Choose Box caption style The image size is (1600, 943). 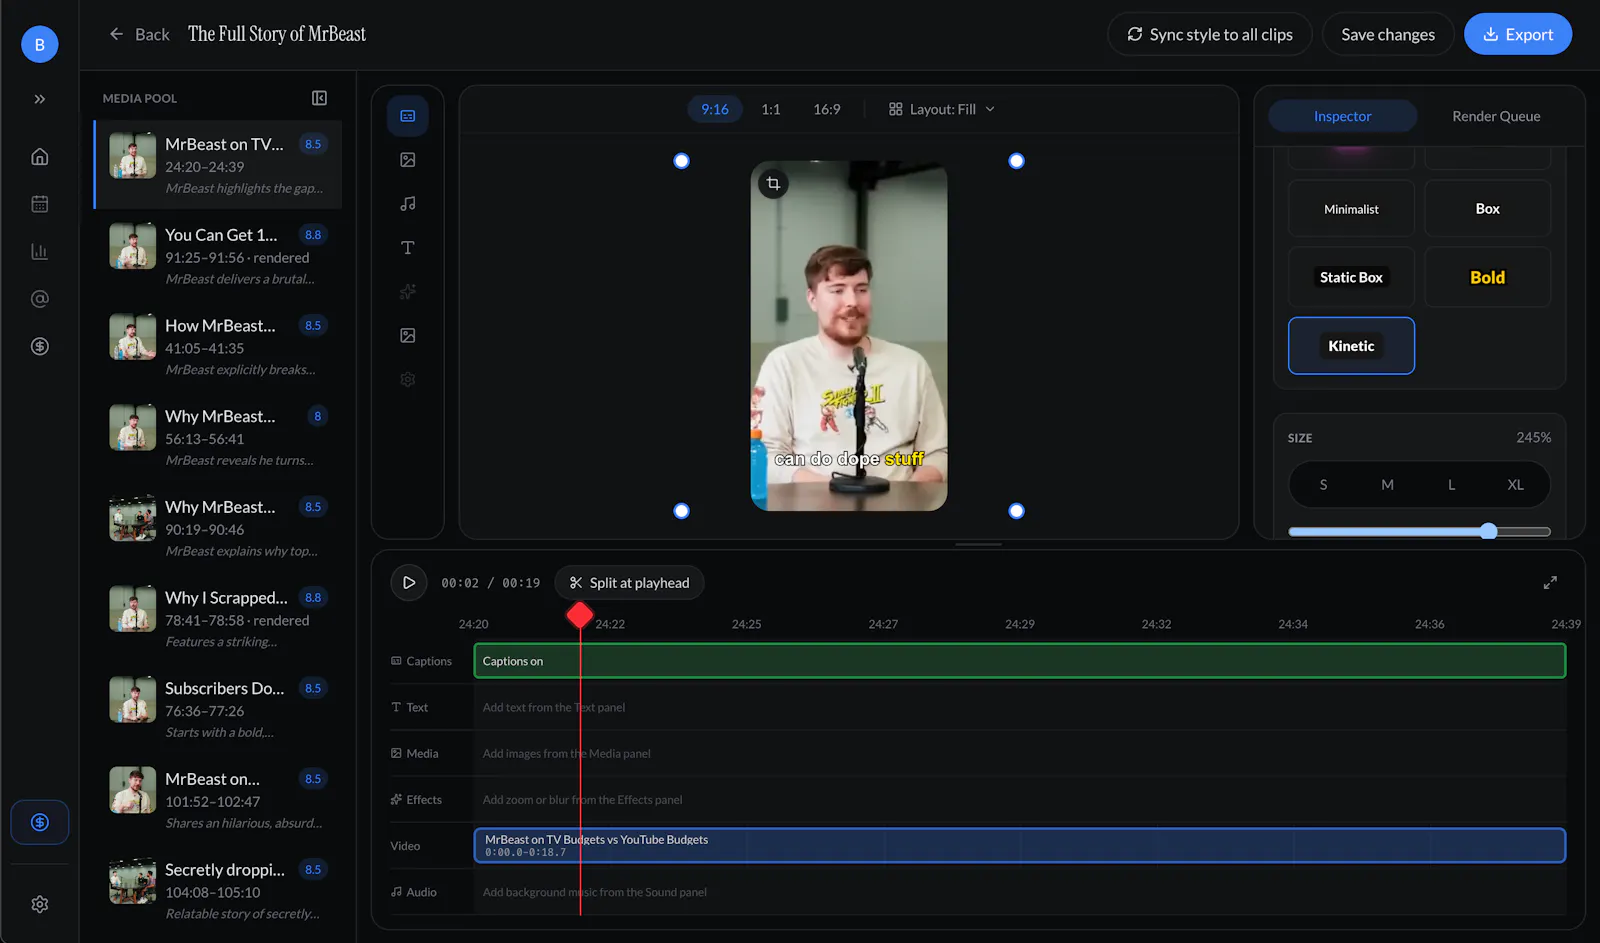coord(1487,209)
